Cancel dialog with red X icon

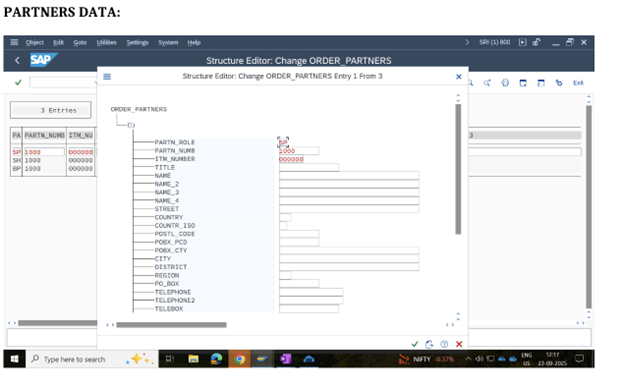coord(459,344)
